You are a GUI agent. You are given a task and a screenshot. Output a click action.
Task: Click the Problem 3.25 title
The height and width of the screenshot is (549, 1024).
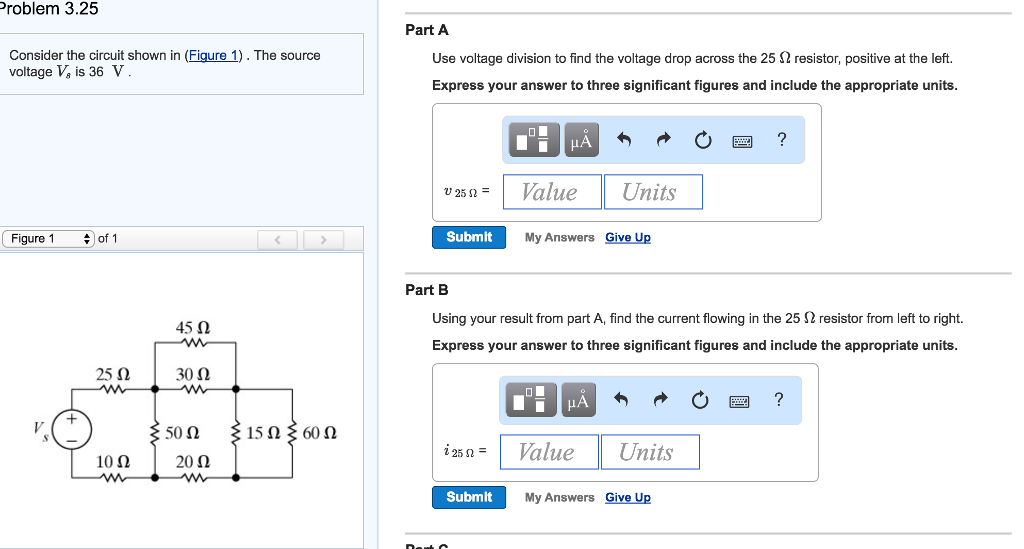(x=49, y=8)
